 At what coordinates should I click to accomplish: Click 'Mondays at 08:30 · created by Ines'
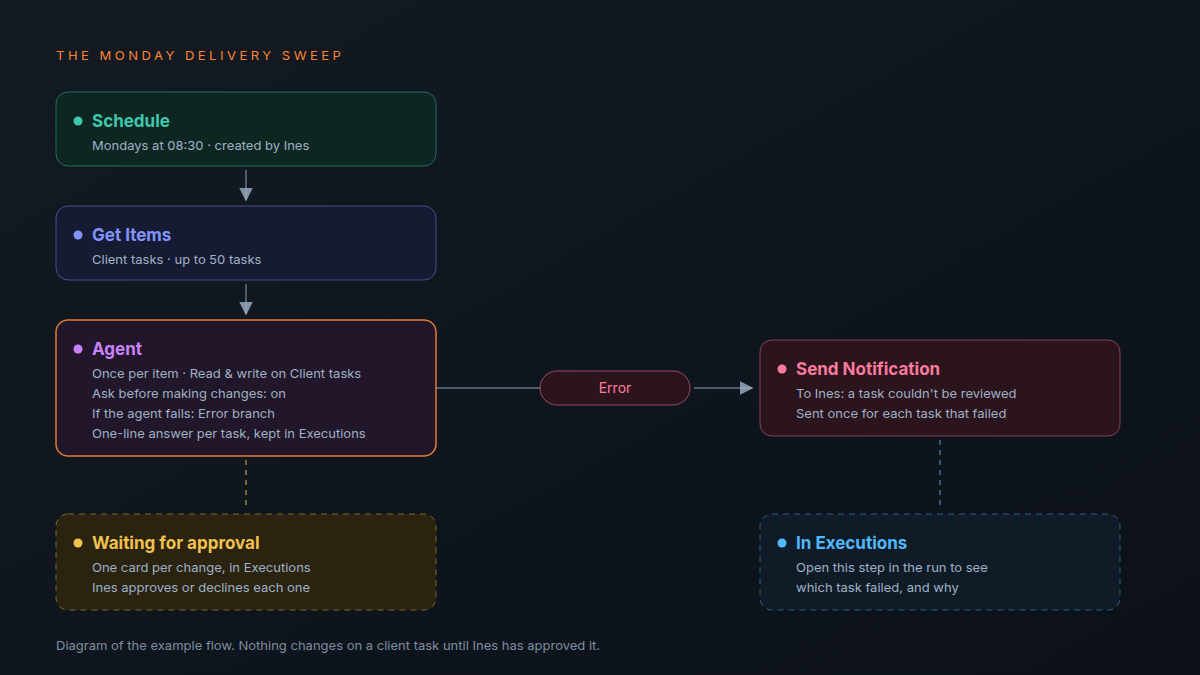pyautogui.click(x=201, y=146)
